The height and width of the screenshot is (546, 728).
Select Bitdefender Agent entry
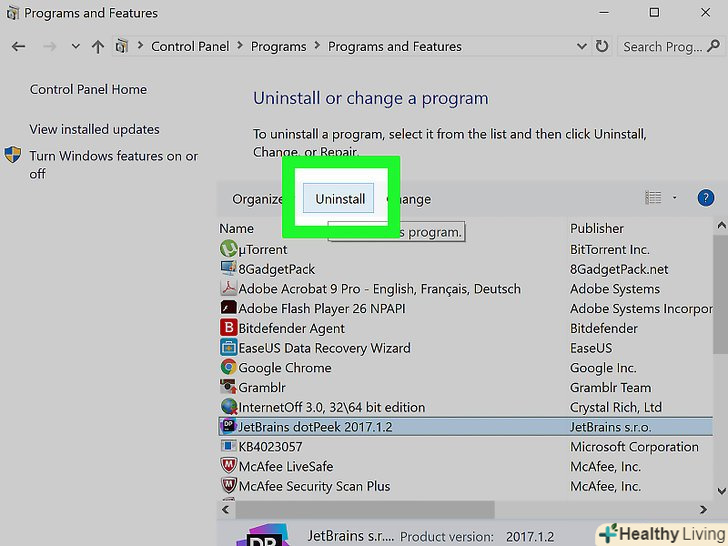292,328
